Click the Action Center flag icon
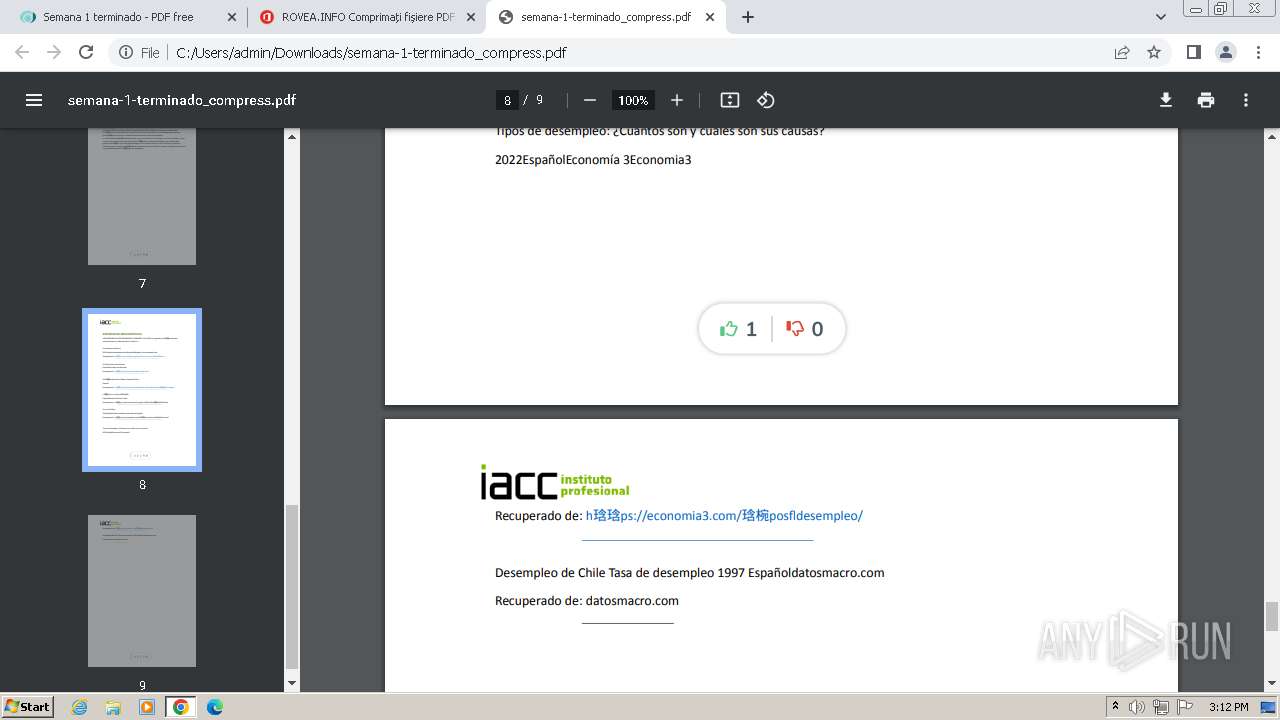 1185,707
